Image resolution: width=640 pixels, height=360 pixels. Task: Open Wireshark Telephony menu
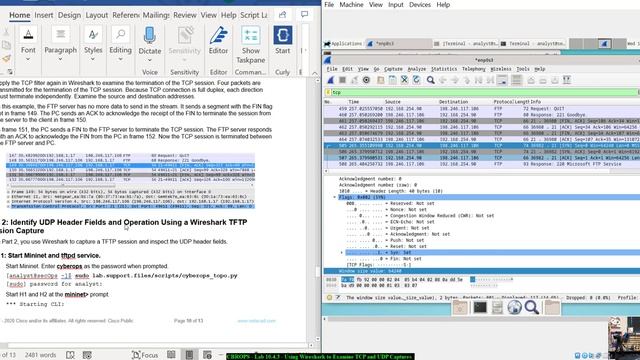point(473,69)
